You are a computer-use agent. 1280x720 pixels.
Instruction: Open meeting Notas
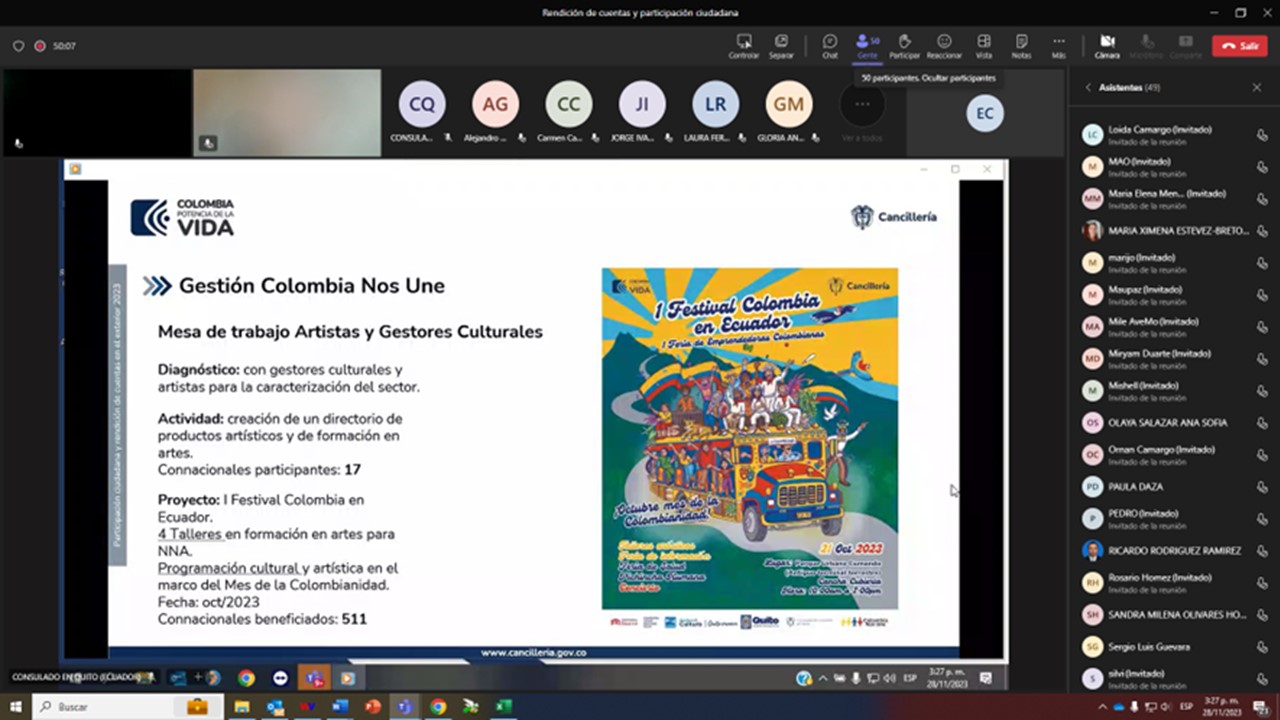1021,46
